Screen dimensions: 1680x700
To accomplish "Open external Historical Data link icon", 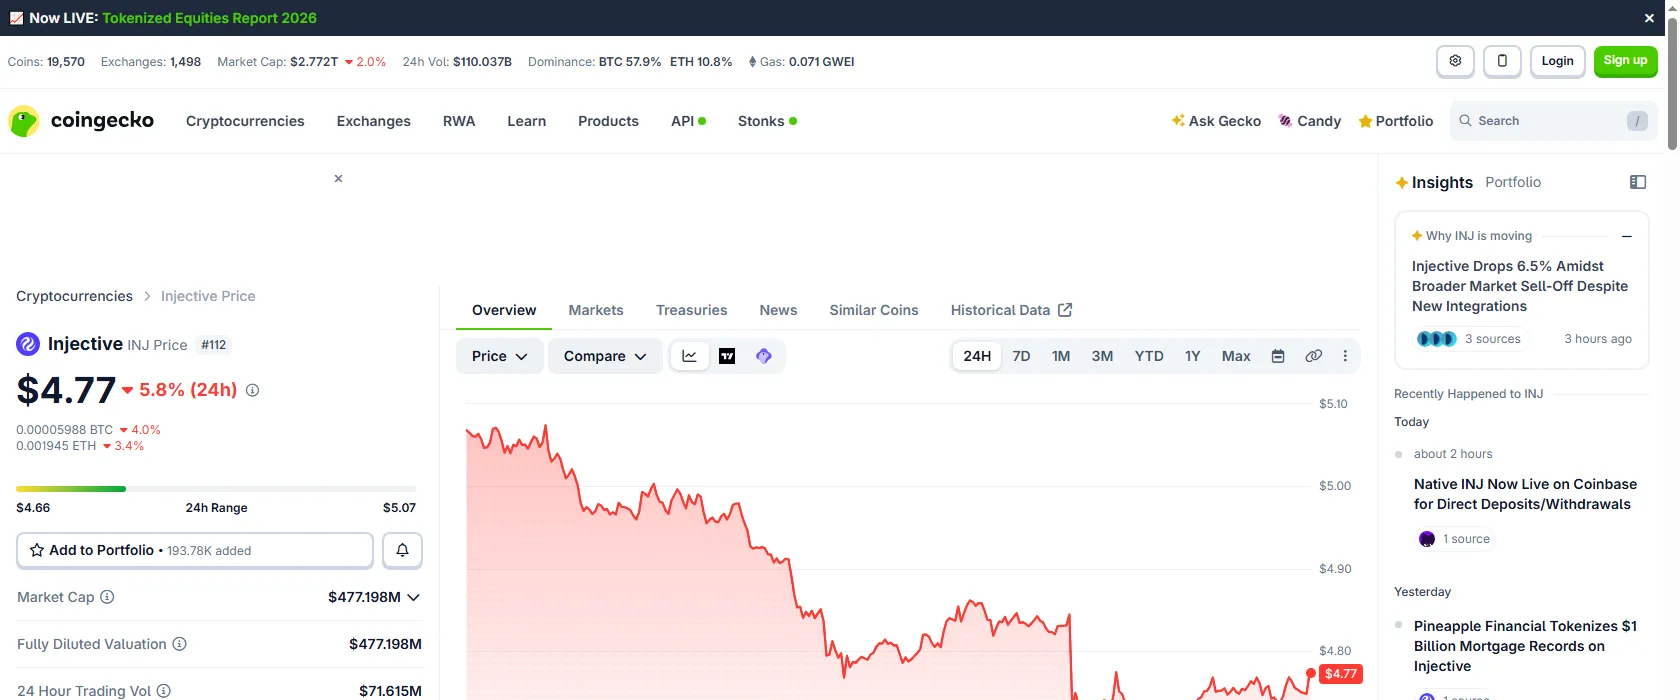I will (x=1065, y=310).
